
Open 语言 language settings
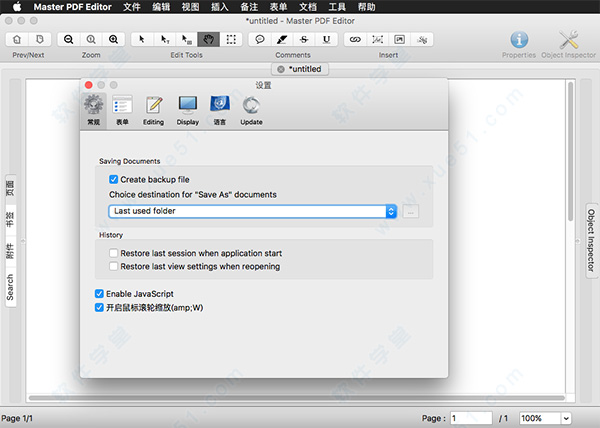(x=220, y=110)
